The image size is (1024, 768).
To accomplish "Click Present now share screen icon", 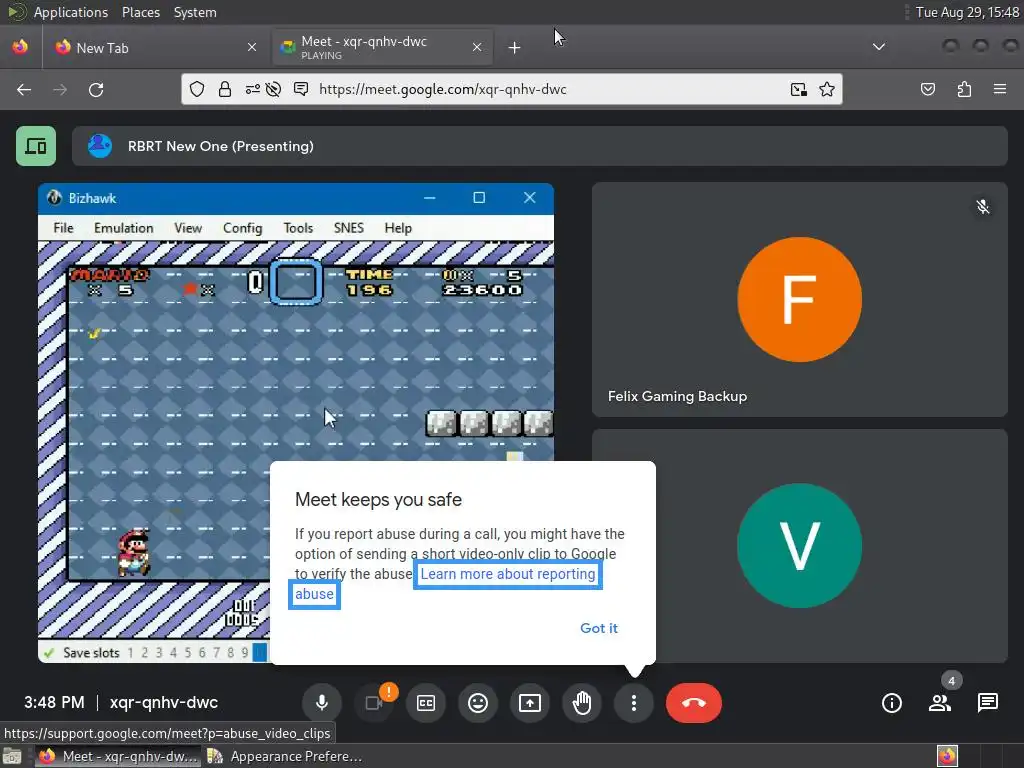I will click(x=530, y=703).
